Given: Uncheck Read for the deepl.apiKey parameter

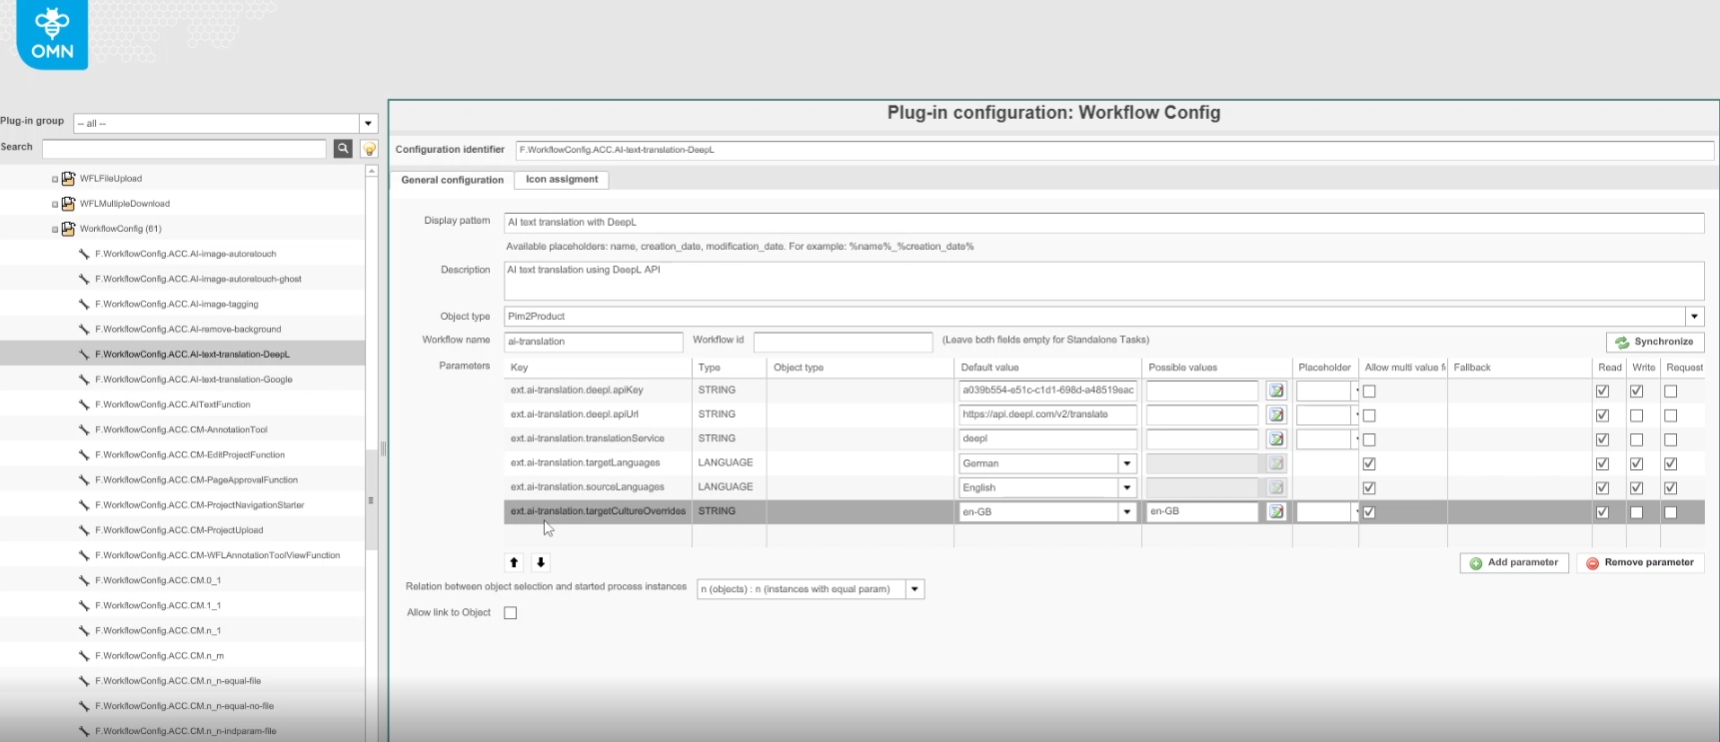Looking at the screenshot, I should pyautogui.click(x=1603, y=391).
